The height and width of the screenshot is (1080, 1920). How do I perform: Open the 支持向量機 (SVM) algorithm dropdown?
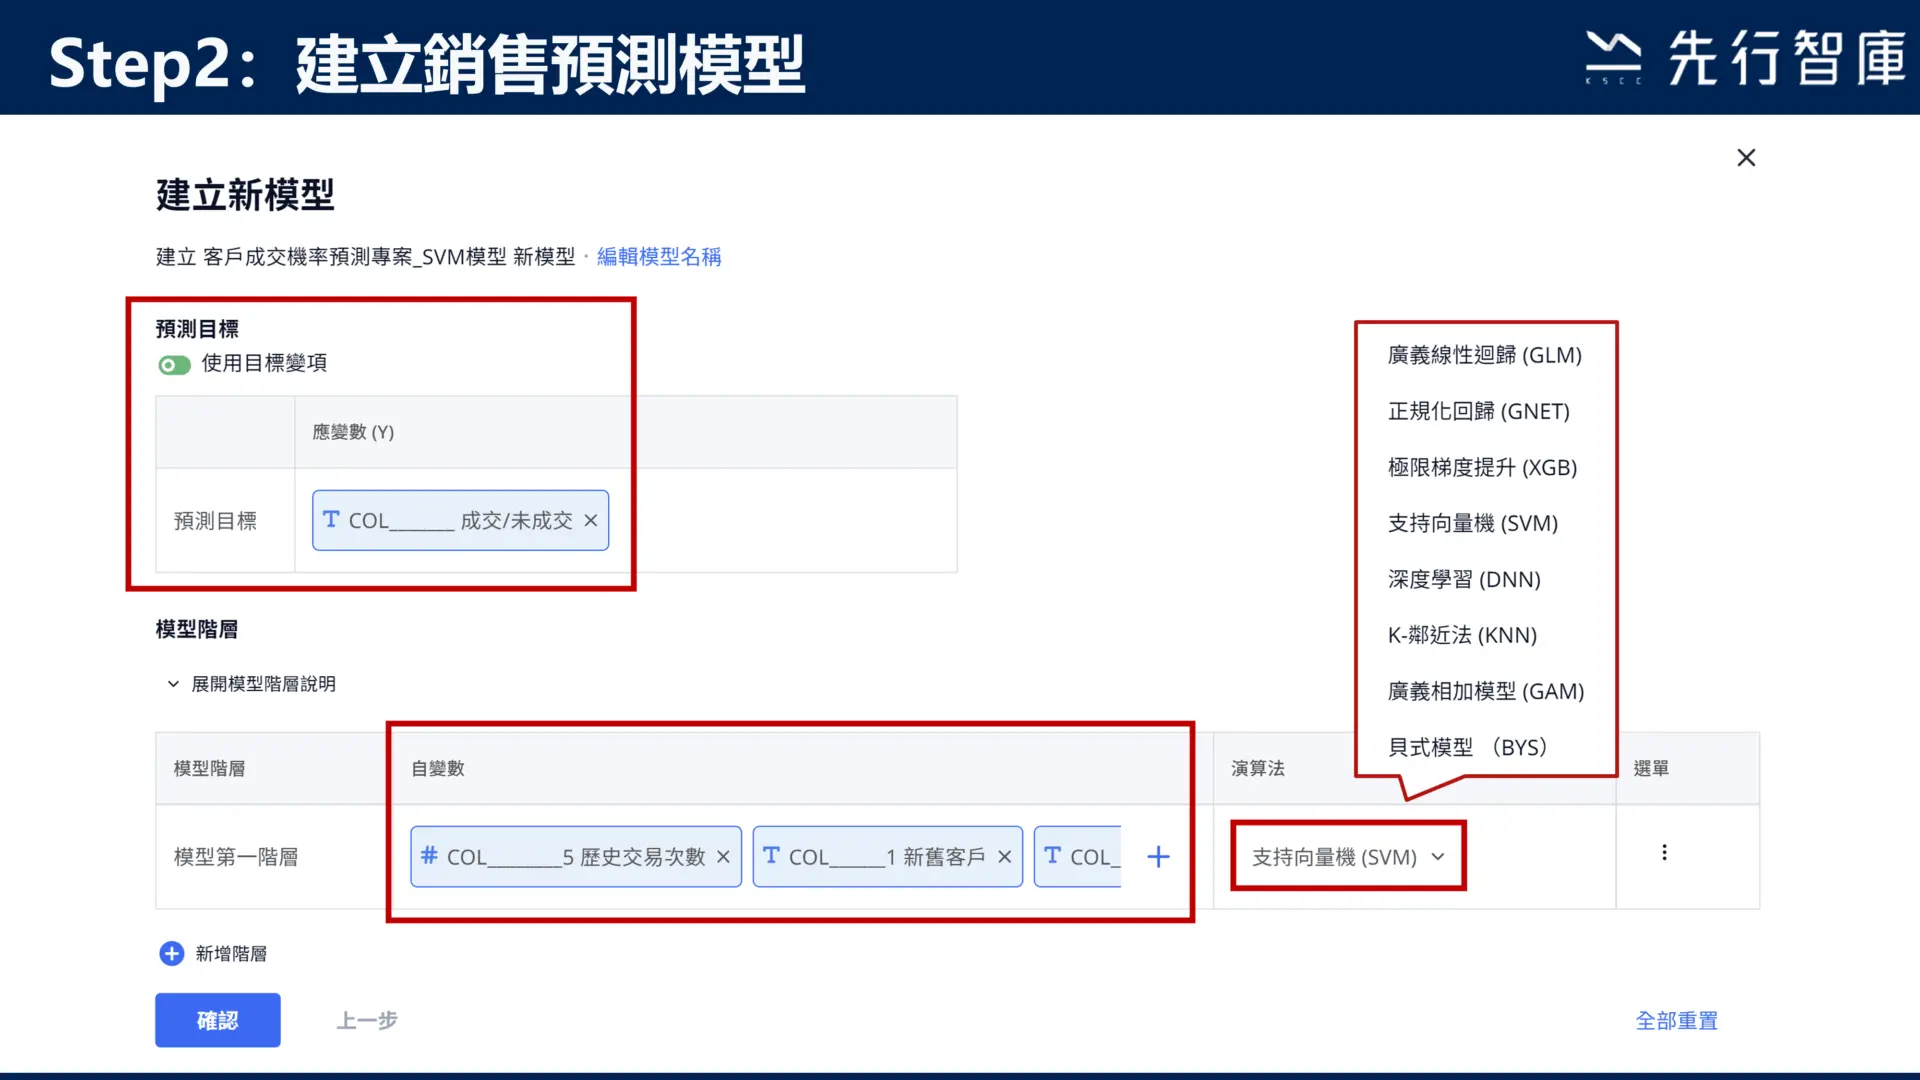(x=1348, y=857)
